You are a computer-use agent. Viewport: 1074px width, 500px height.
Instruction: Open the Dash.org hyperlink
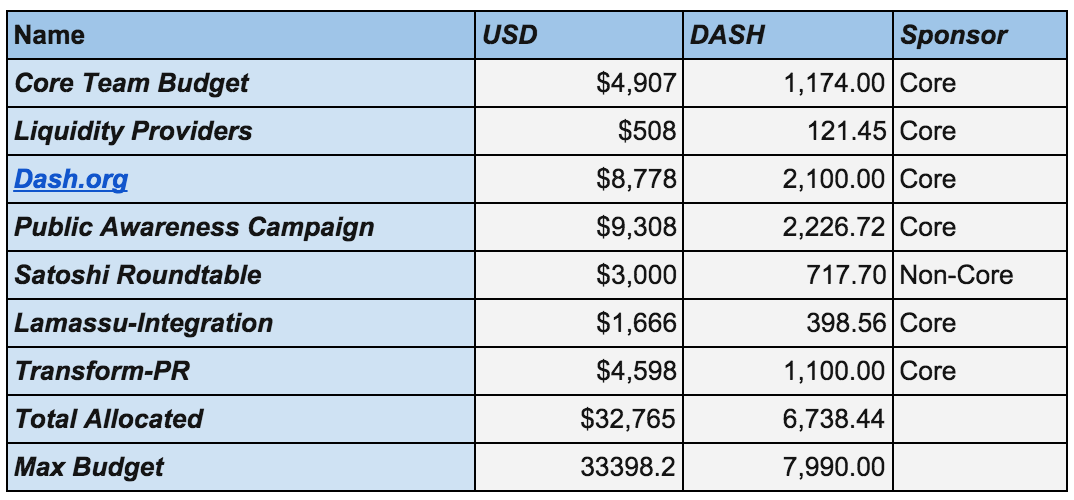(x=71, y=179)
